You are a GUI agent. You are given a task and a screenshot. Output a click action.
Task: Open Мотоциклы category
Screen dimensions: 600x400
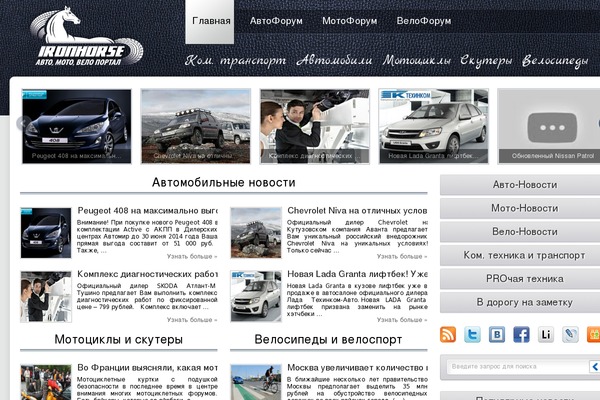pyautogui.click(x=416, y=60)
